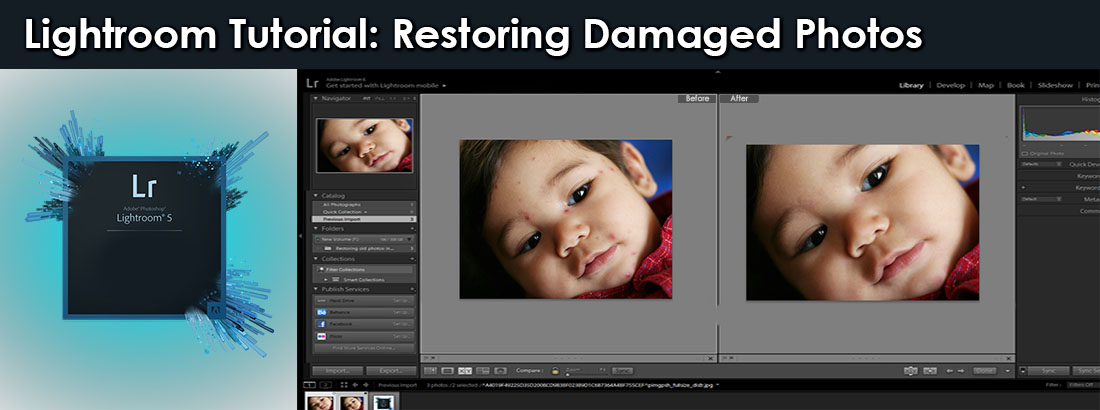Click the Navigator preview thumbnail
The image size is (1100, 410).
[365, 145]
